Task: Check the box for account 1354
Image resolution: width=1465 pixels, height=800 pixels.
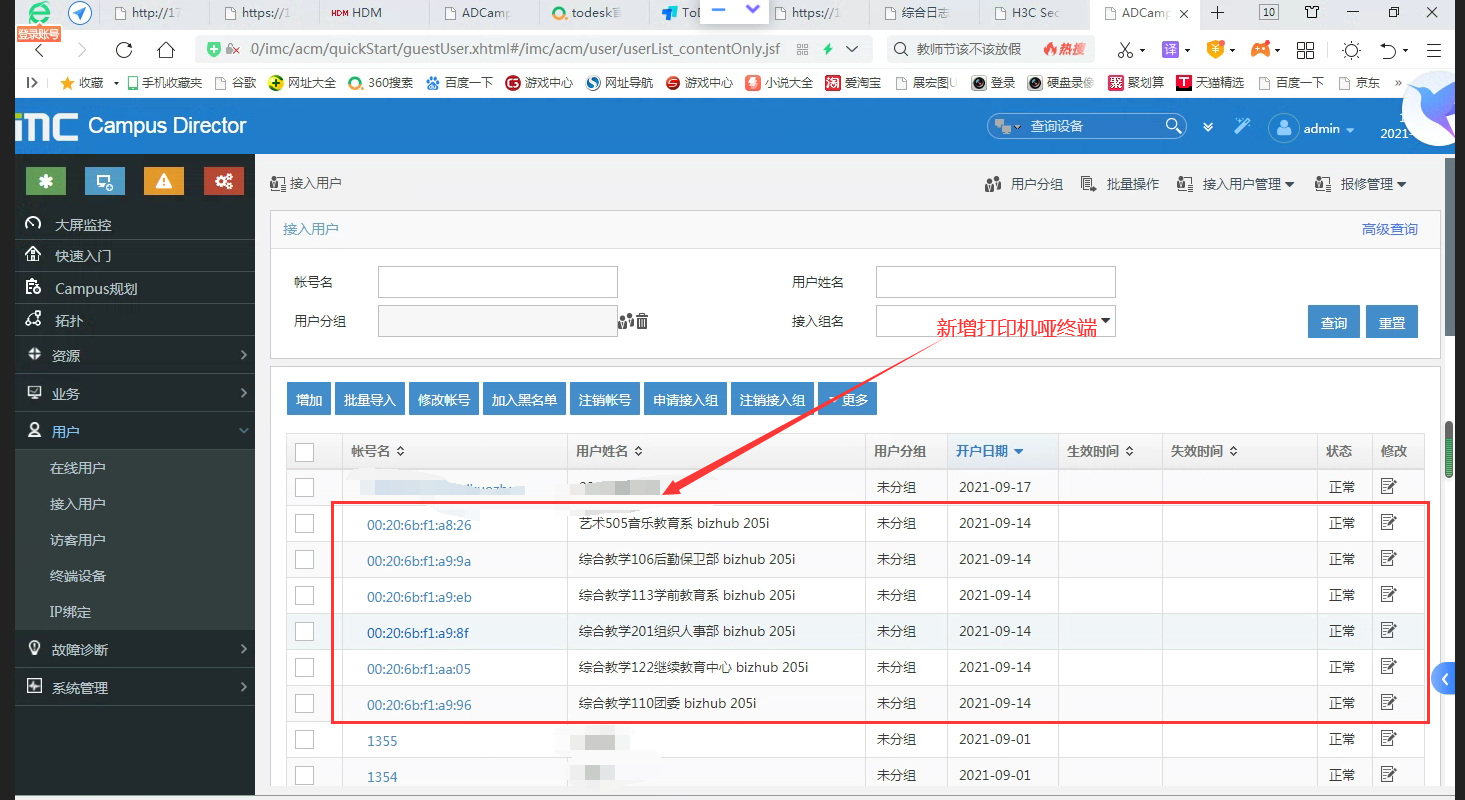Action: pos(305,775)
